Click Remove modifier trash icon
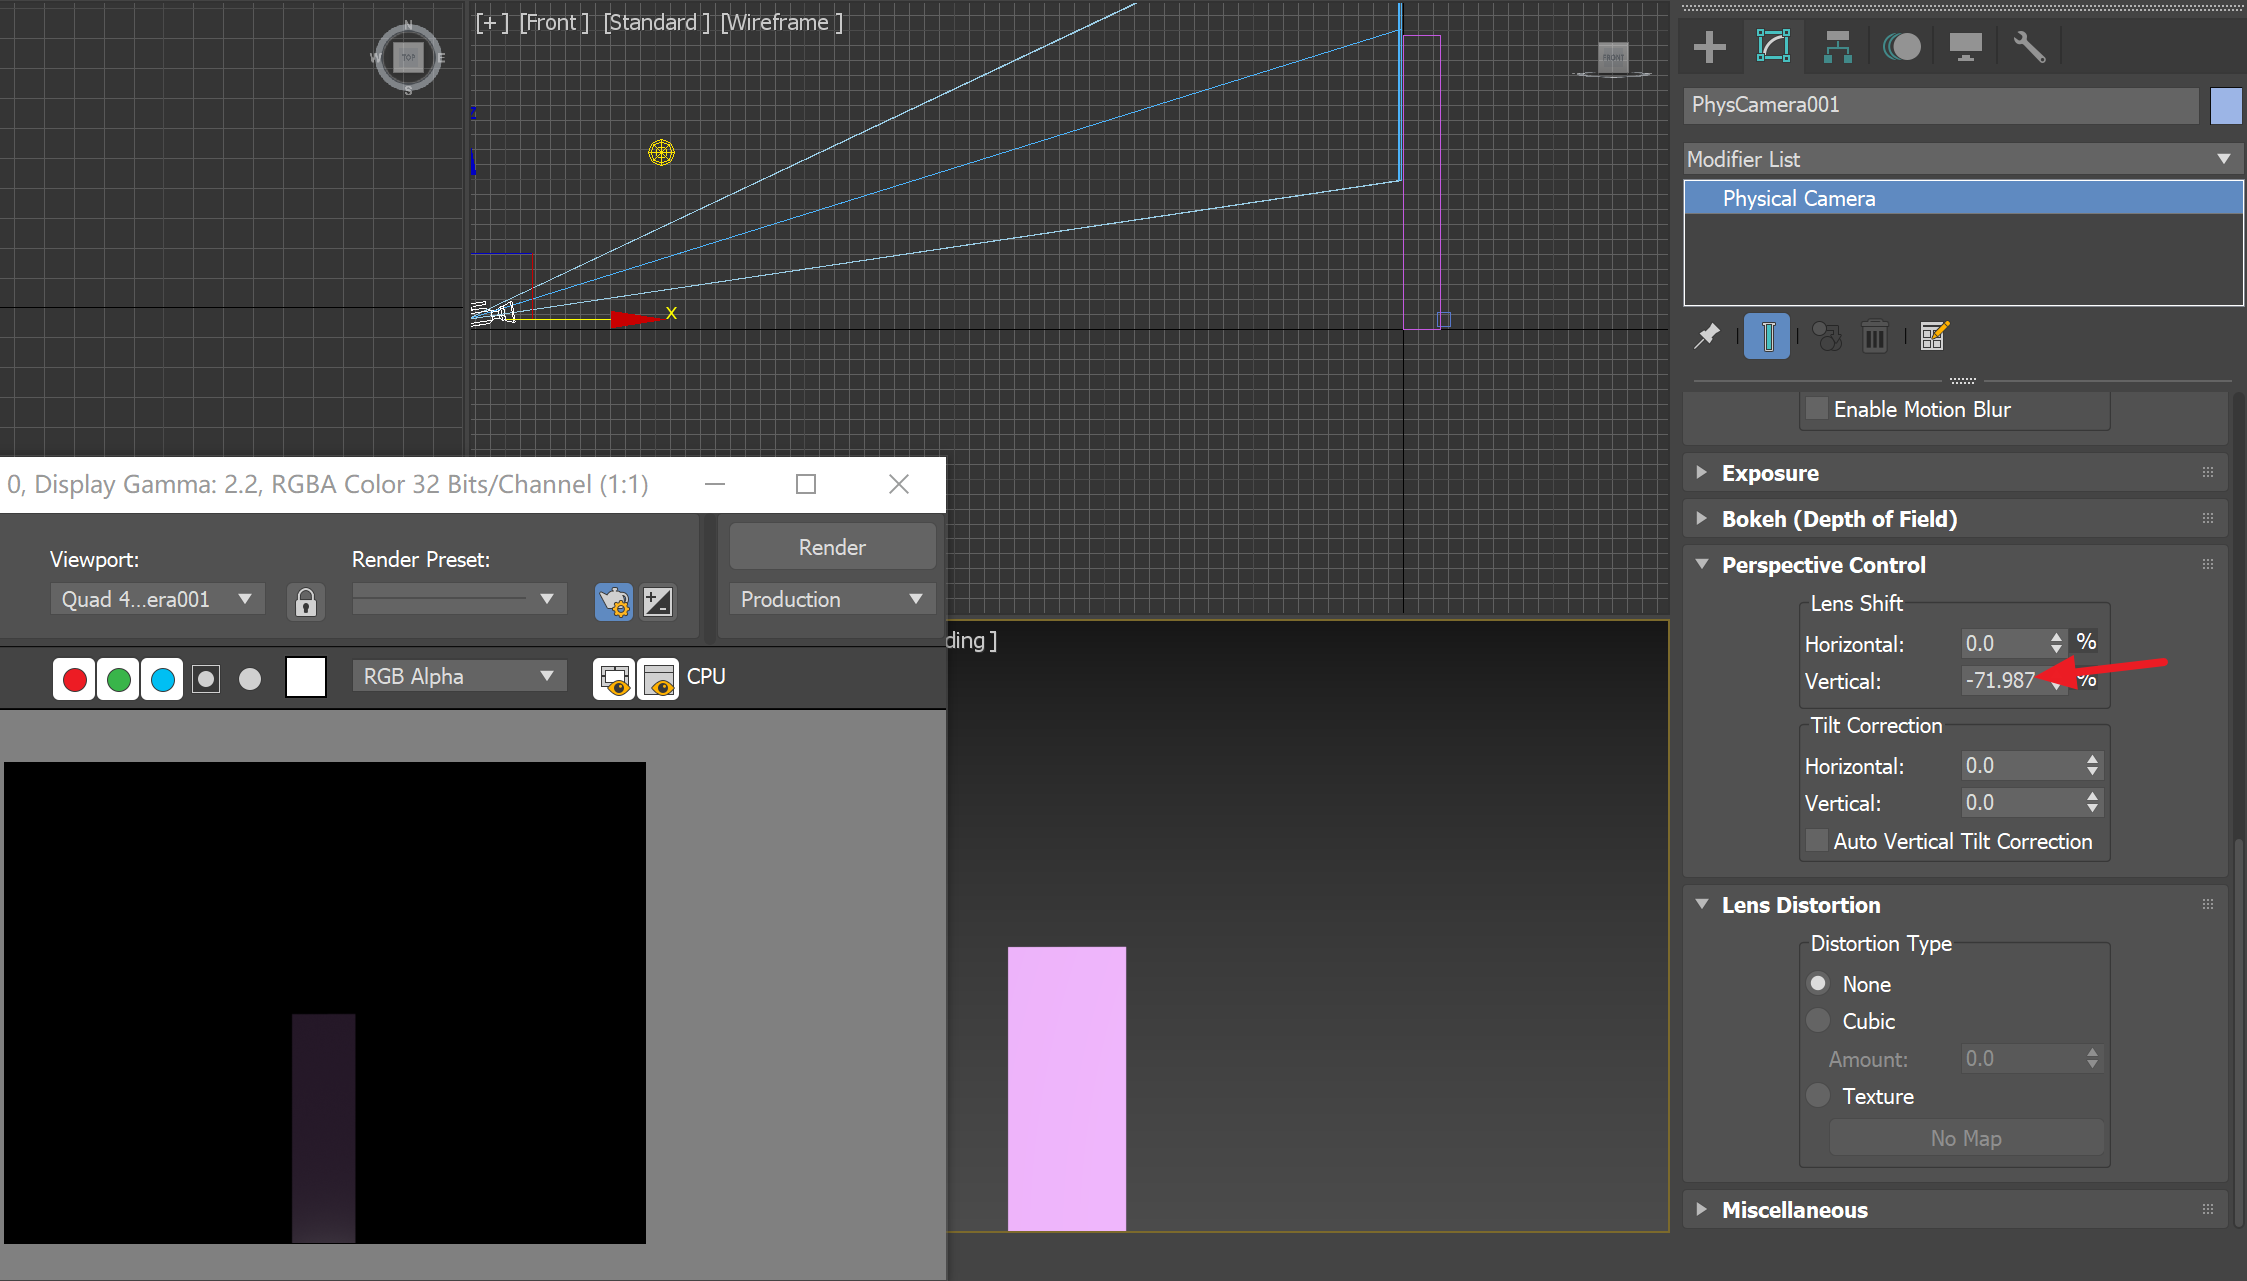This screenshot has height=1281, width=2247. pos(1874,337)
